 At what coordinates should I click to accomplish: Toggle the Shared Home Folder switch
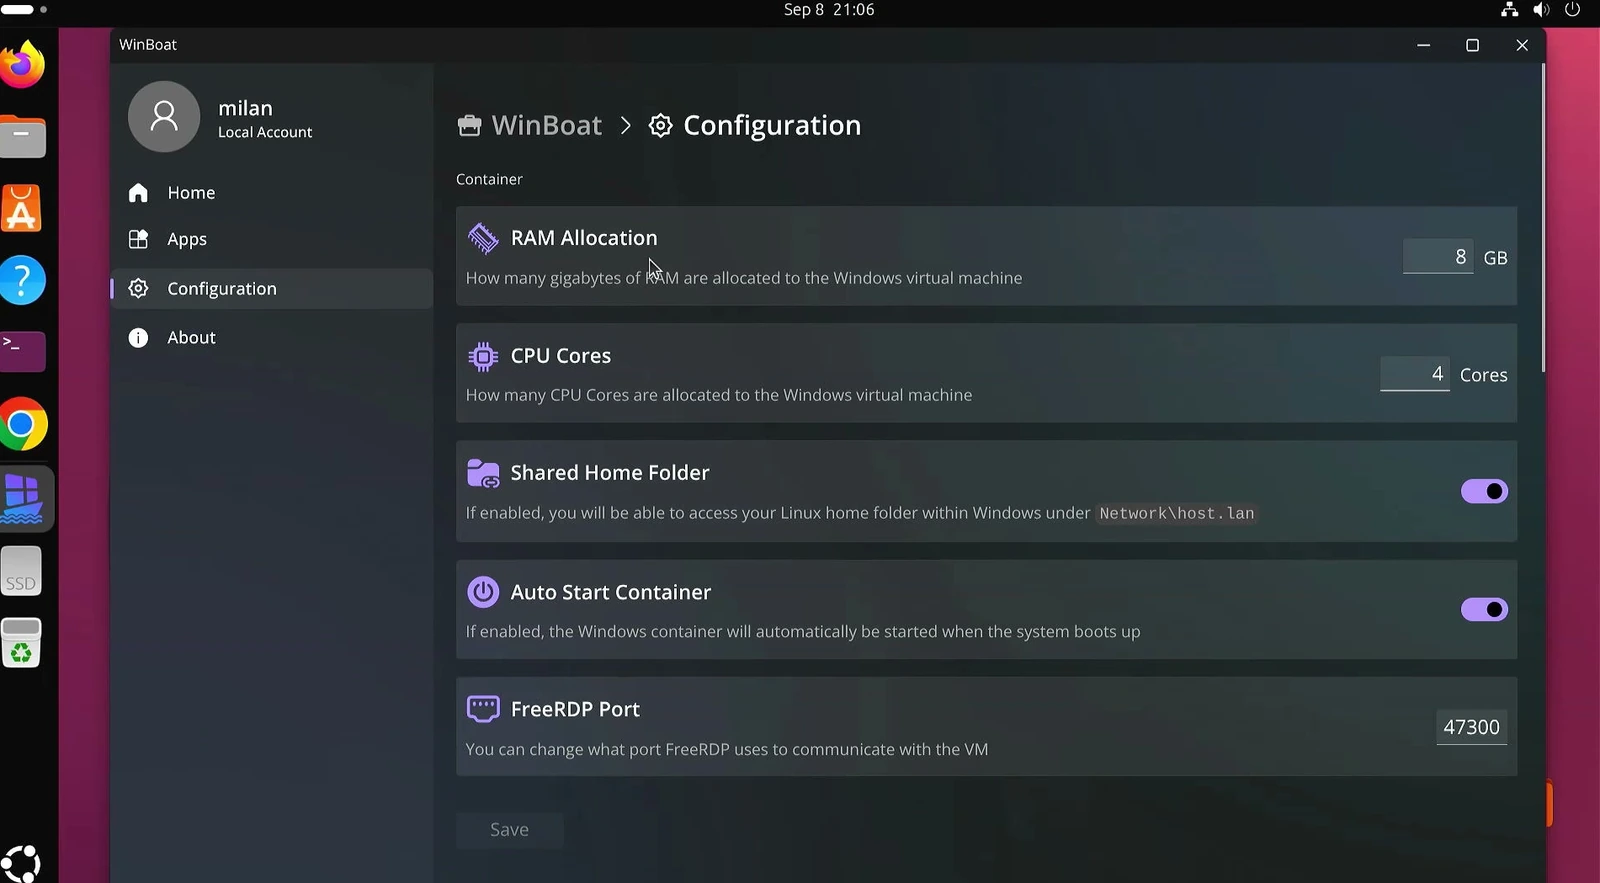[1484, 491]
